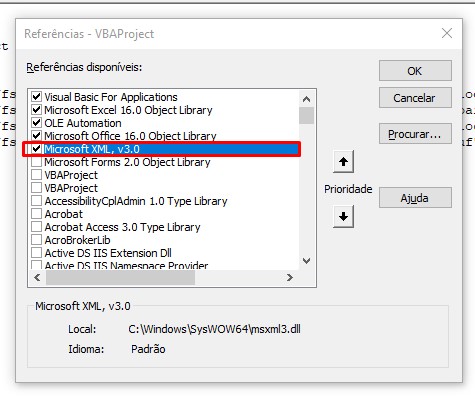The height and width of the screenshot is (407, 475).
Task: Click the Cancelar button
Action: click(x=415, y=98)
